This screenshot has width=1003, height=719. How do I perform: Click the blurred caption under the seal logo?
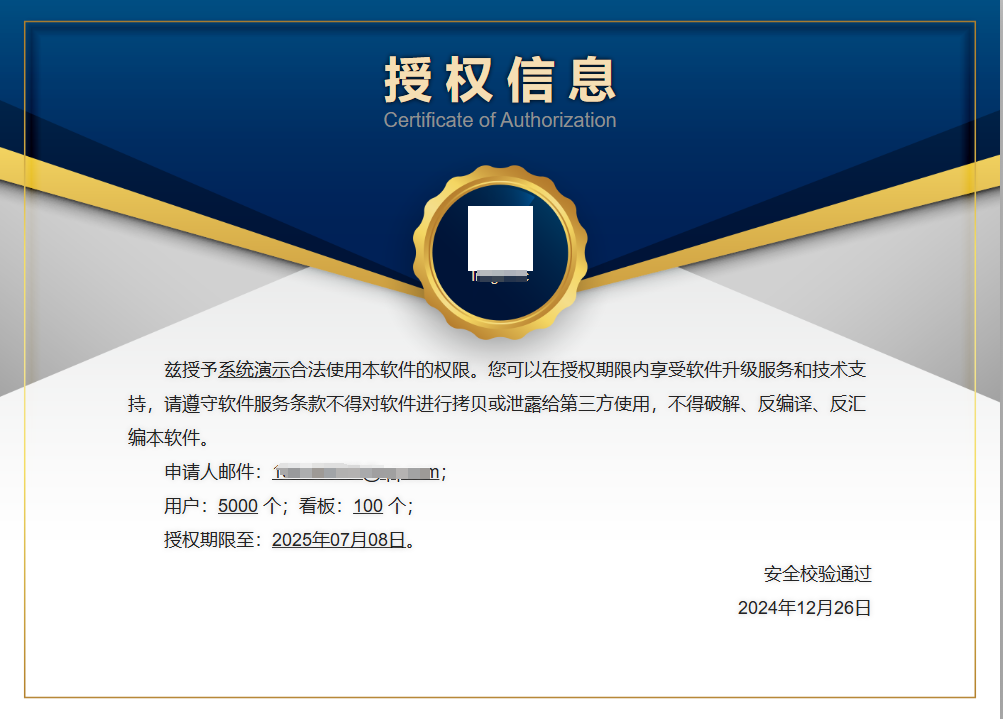pyautogui.click(x=500, y=276)
